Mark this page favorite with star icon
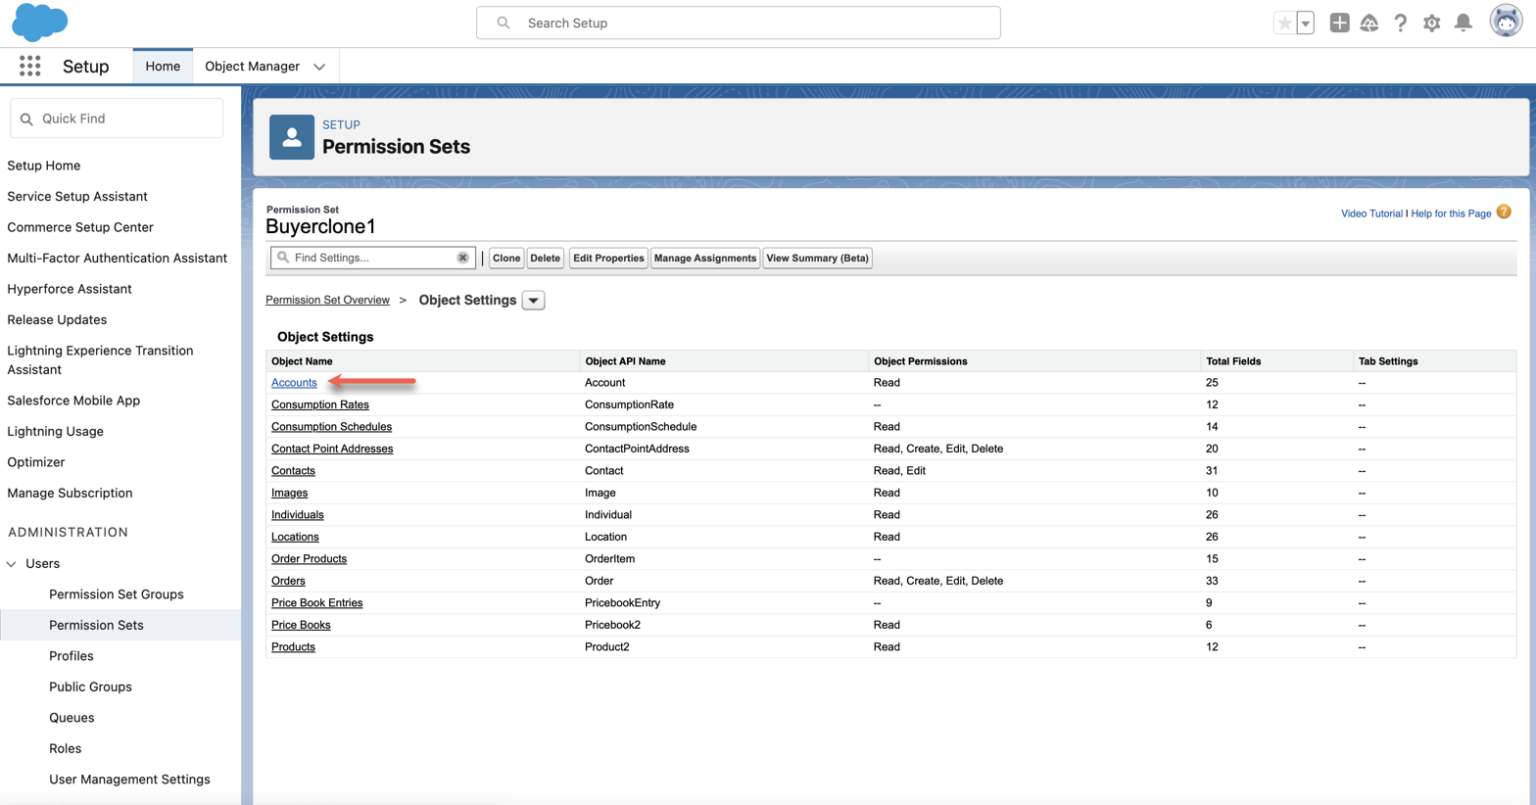Viewport: 1536px width, 805px height. click(x=1284, y=21)
